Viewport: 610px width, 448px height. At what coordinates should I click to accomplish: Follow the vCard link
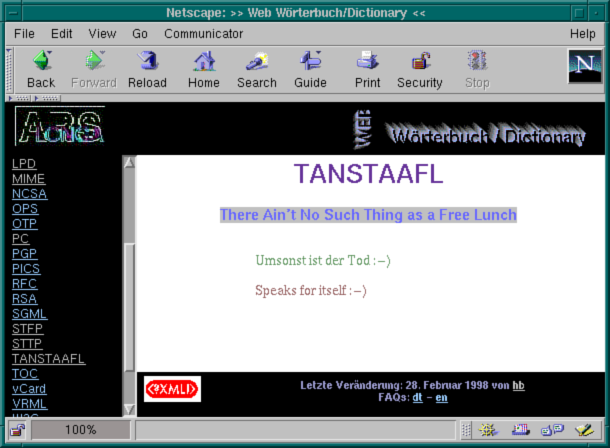coord(29,389)
